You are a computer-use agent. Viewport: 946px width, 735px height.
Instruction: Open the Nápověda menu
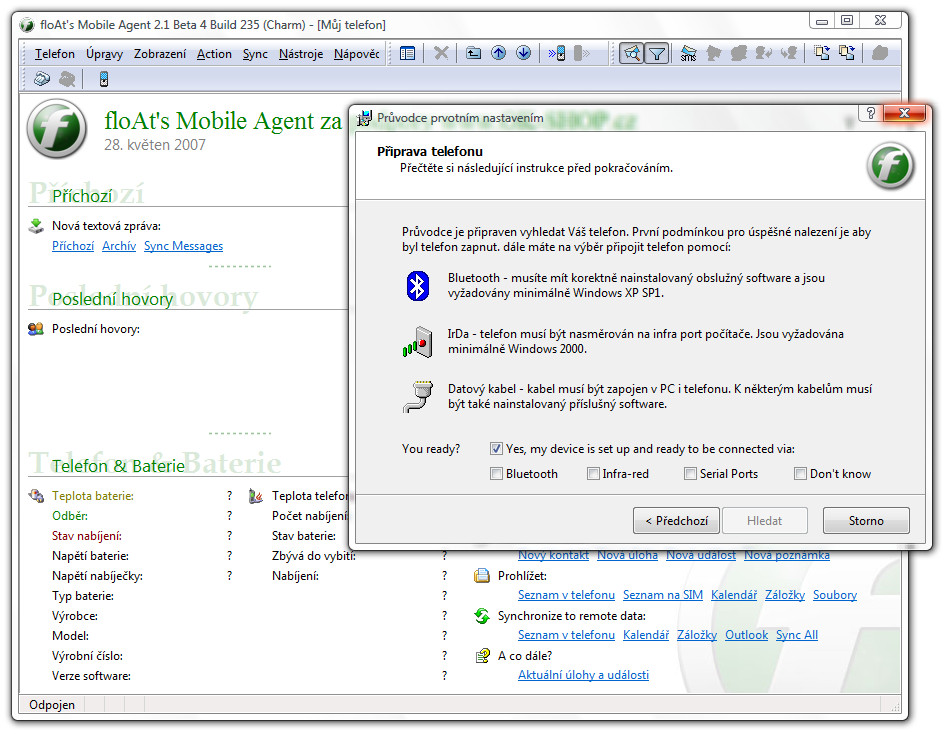(x=357, y=54)
